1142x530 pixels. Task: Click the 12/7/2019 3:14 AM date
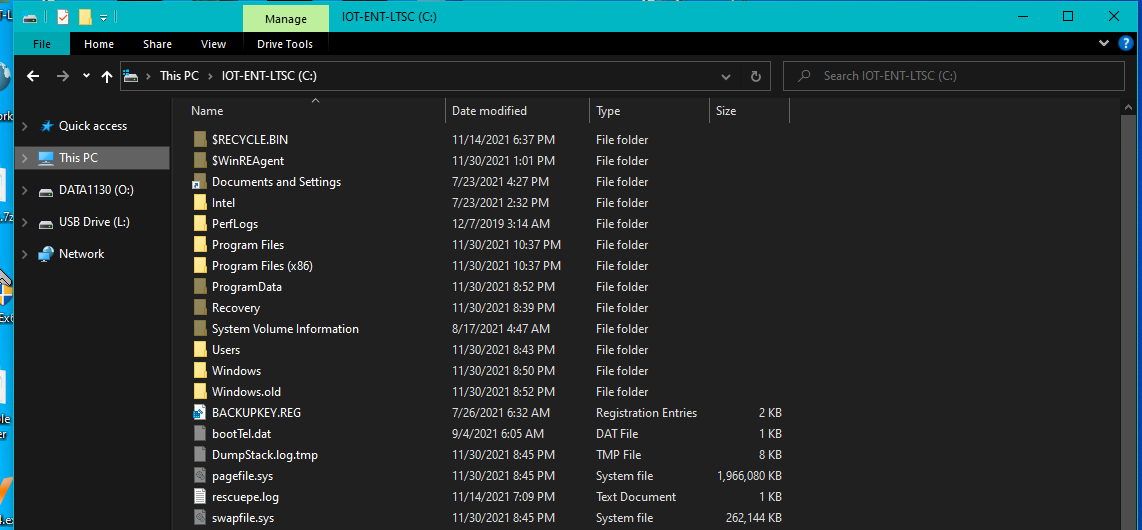(x=501, y=224)
